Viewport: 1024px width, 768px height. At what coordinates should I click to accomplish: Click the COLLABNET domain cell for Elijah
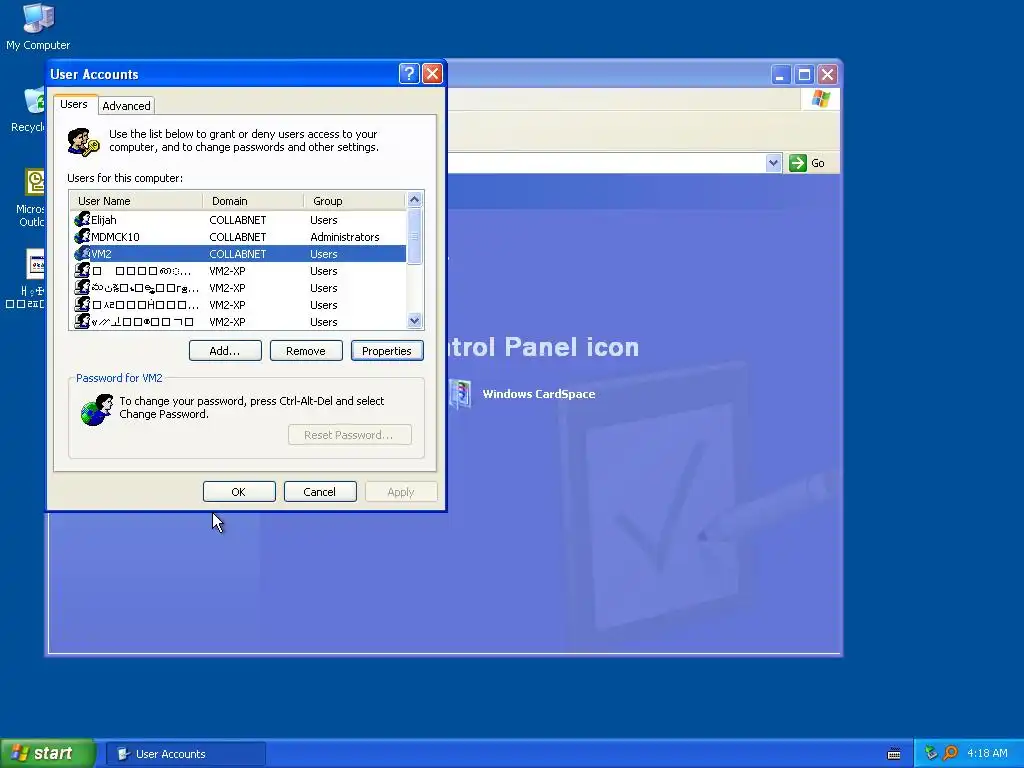[238, 220]
